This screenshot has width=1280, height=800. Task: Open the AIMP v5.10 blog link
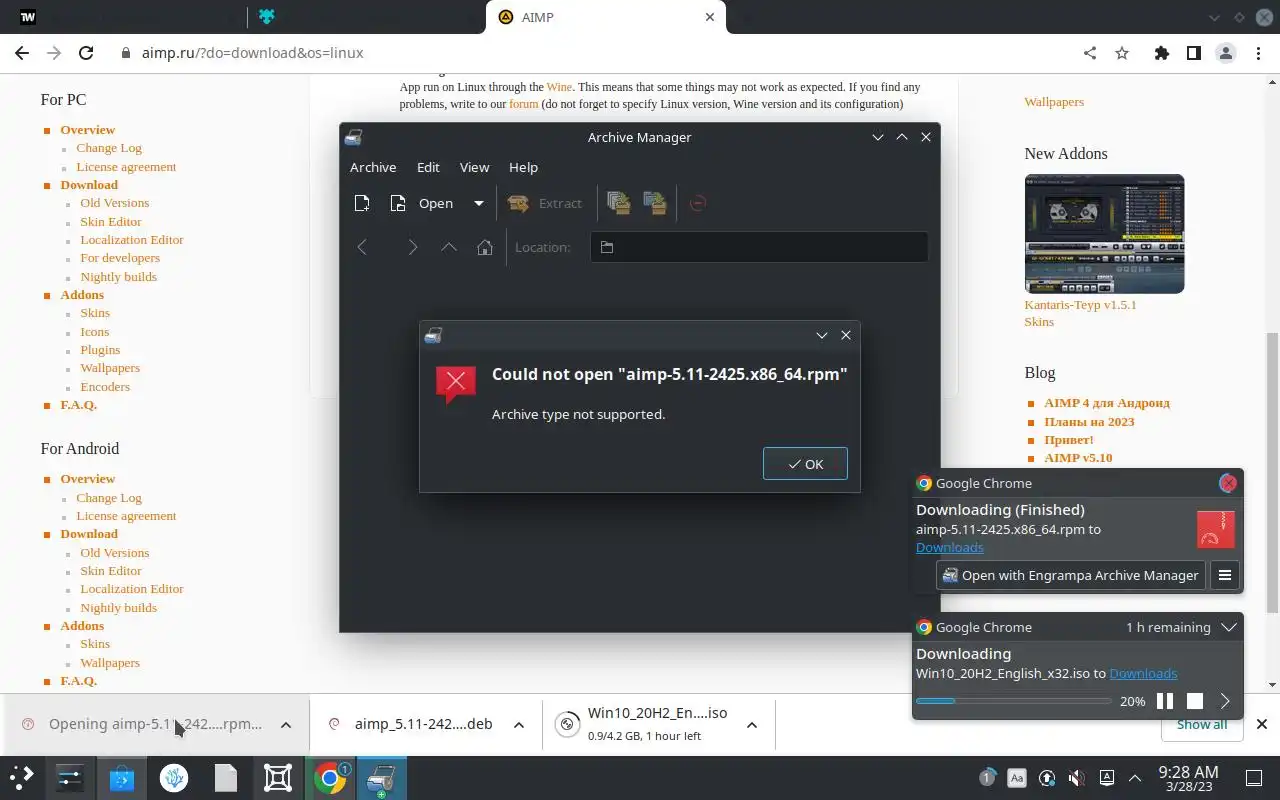(1078, 458)
